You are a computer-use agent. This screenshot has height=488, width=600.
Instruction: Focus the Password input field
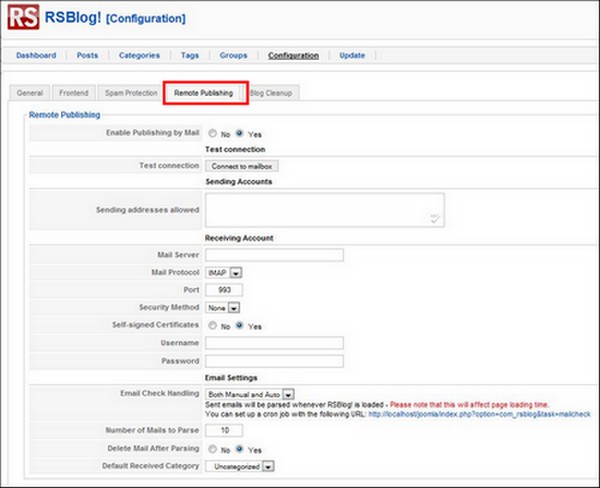click(x=274, y=361)
